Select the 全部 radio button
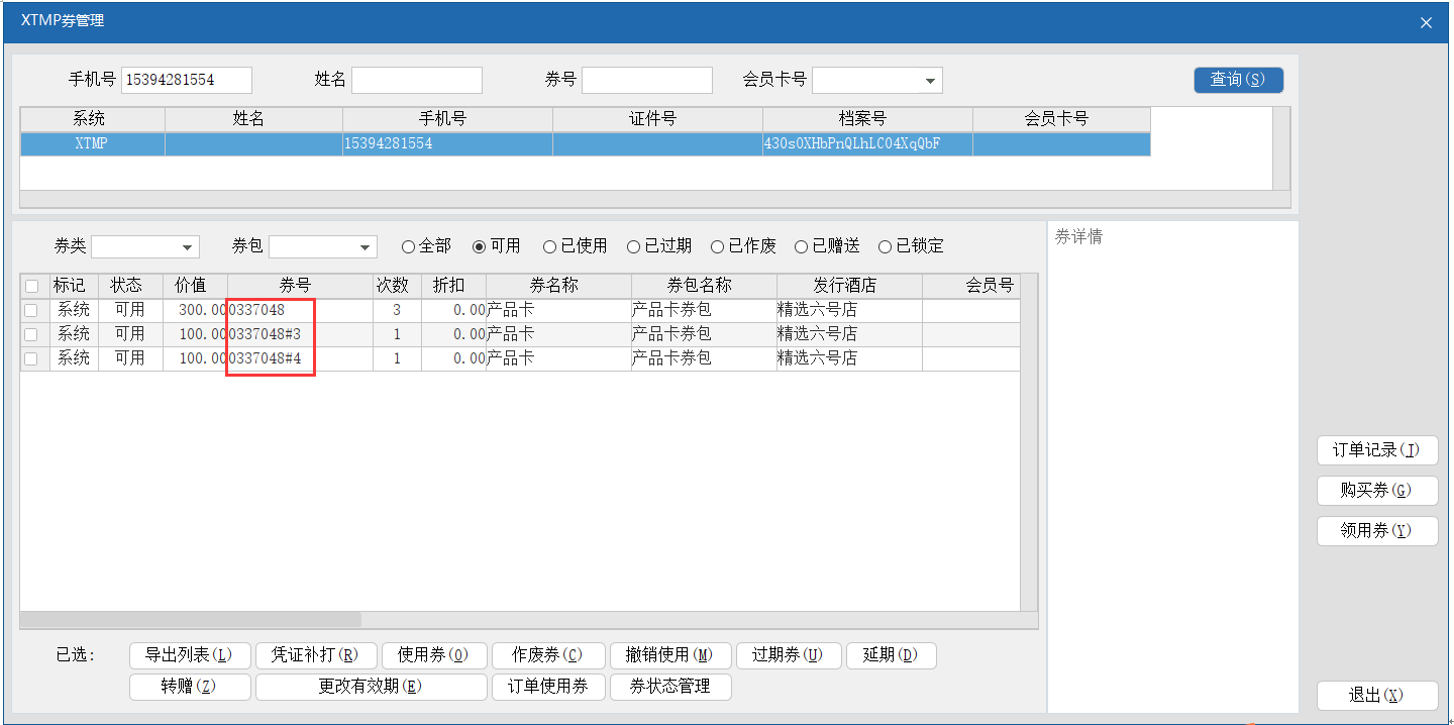Image resolution: width=1454 pixels, height=725 pixels. [408, 246]
